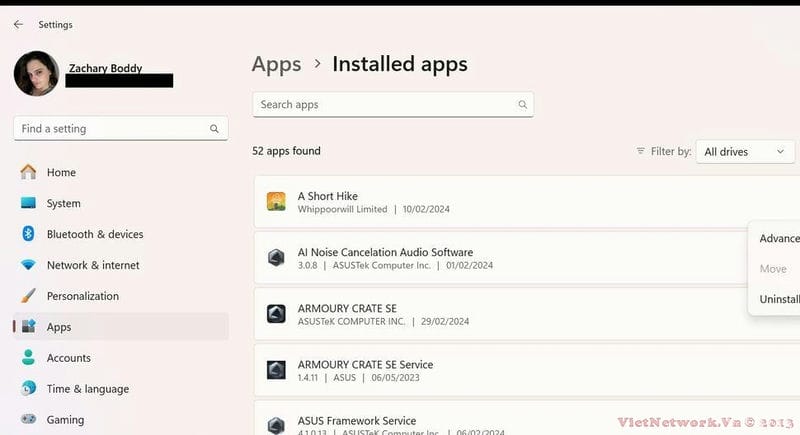Click the Search apps magnifier icon
800x435 pixels.
click(x=522, y=105)
